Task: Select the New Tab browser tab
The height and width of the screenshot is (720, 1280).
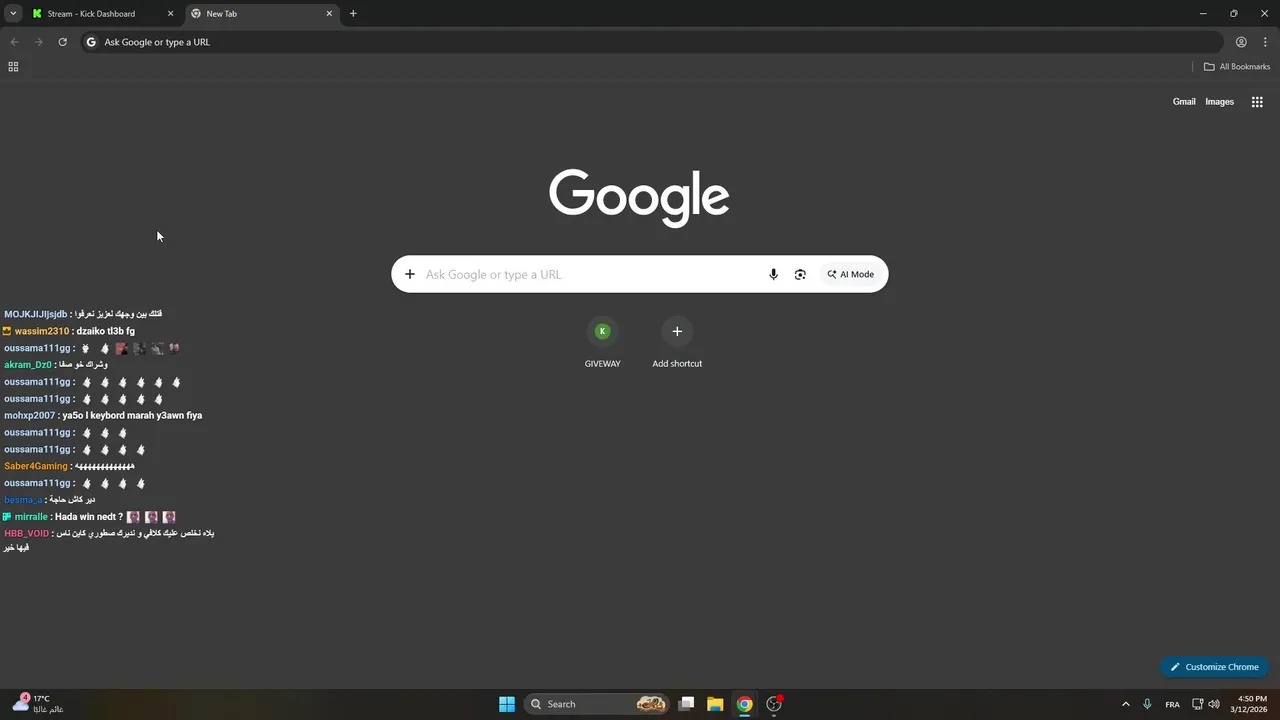Action: click(261, 14)
